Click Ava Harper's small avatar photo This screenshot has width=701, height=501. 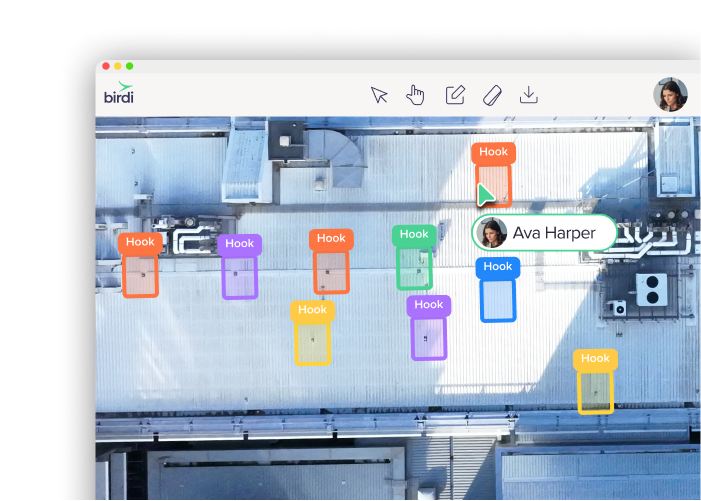pos(492,233)
